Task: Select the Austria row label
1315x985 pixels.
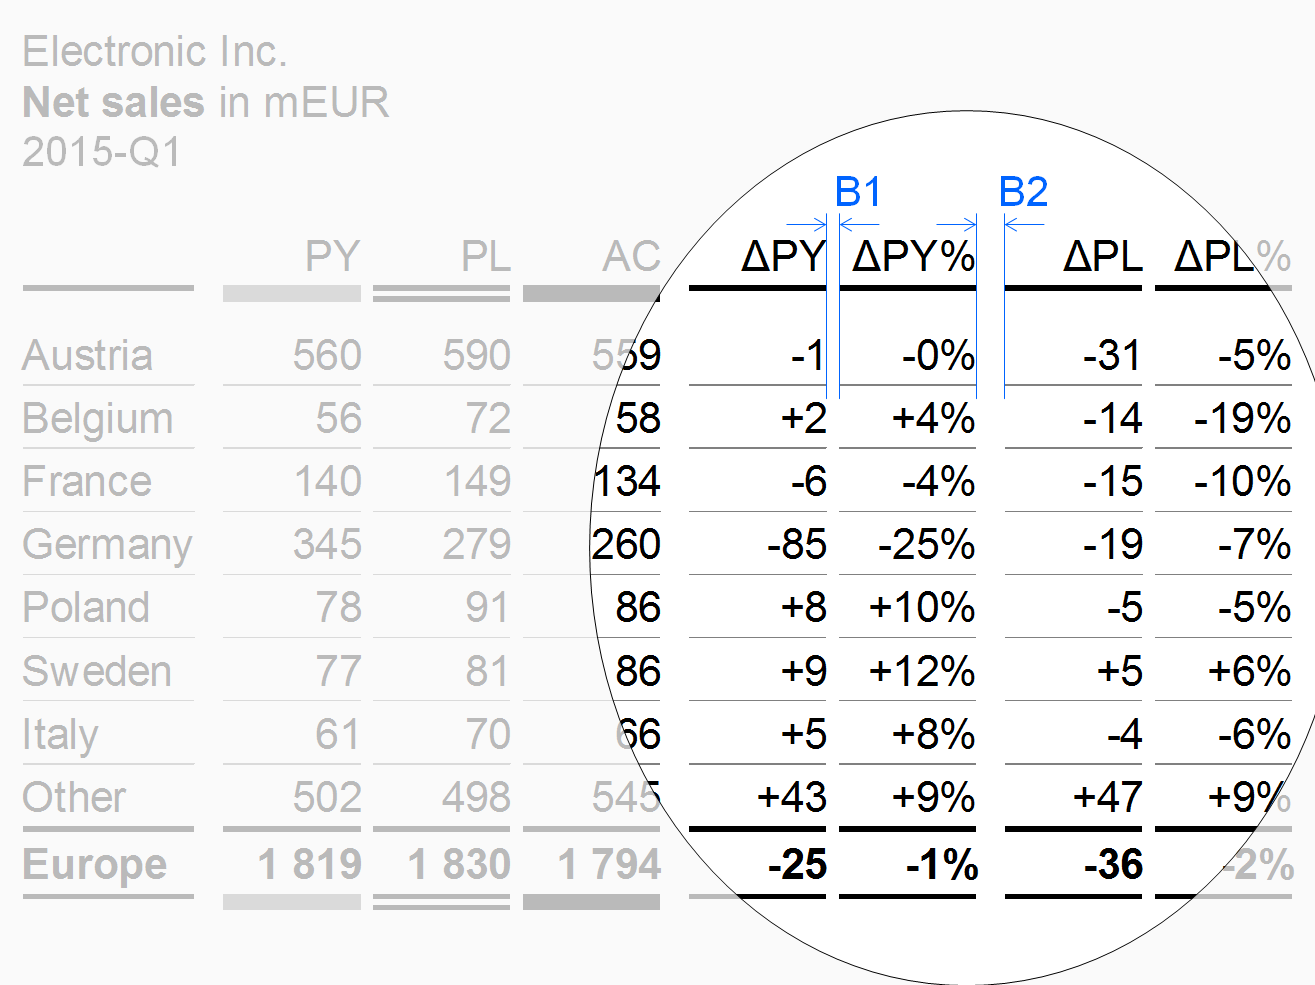Action: 88,355
